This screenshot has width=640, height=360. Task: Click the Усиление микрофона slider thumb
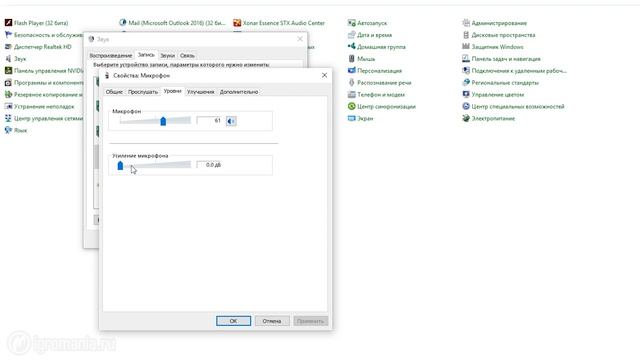(x=120, y=165)
